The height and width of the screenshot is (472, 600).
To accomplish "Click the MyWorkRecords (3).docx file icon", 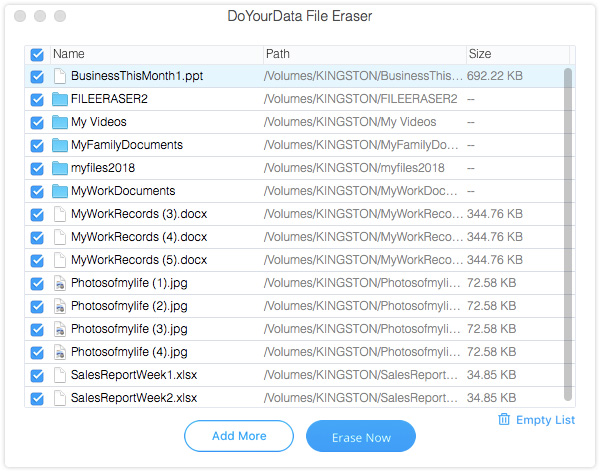I will (x=59, y=214).
